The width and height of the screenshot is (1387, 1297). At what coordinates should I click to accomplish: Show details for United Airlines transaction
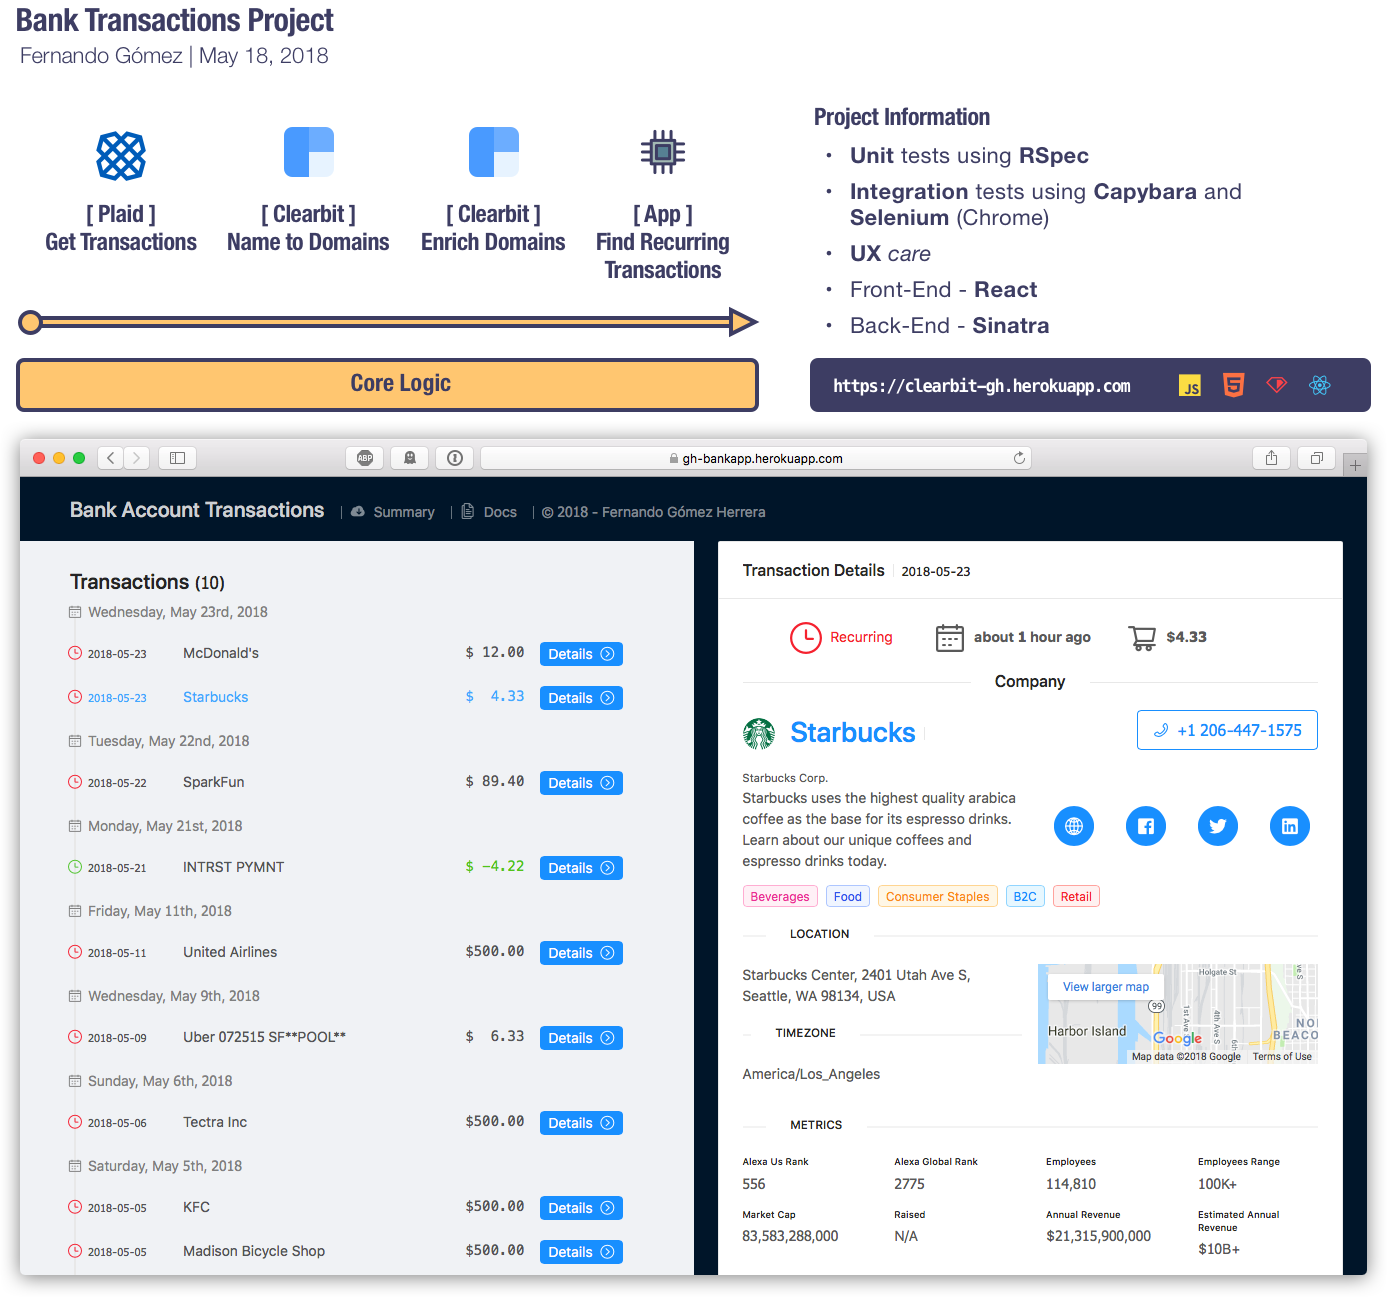pos(580,953)
